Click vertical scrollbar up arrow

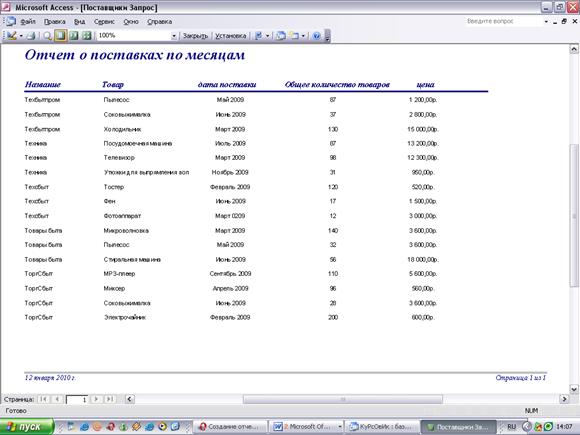(x=574, y=49)
